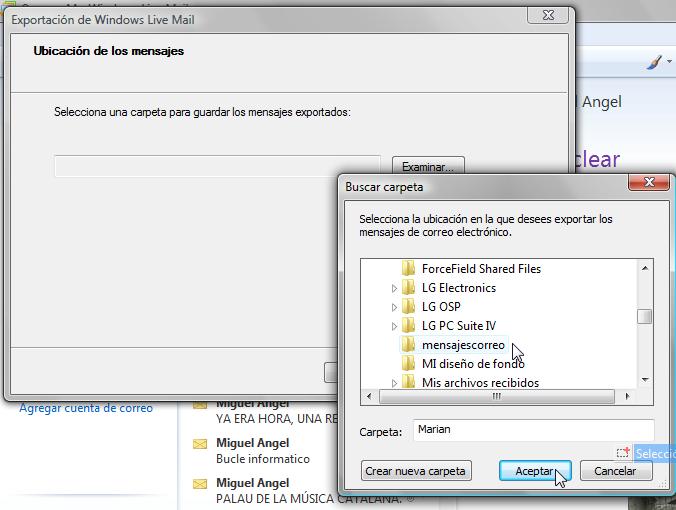Click the horizontal scrollbar thumb in folder tree
The height and width of the screenshot is (510, 676).
497,396
